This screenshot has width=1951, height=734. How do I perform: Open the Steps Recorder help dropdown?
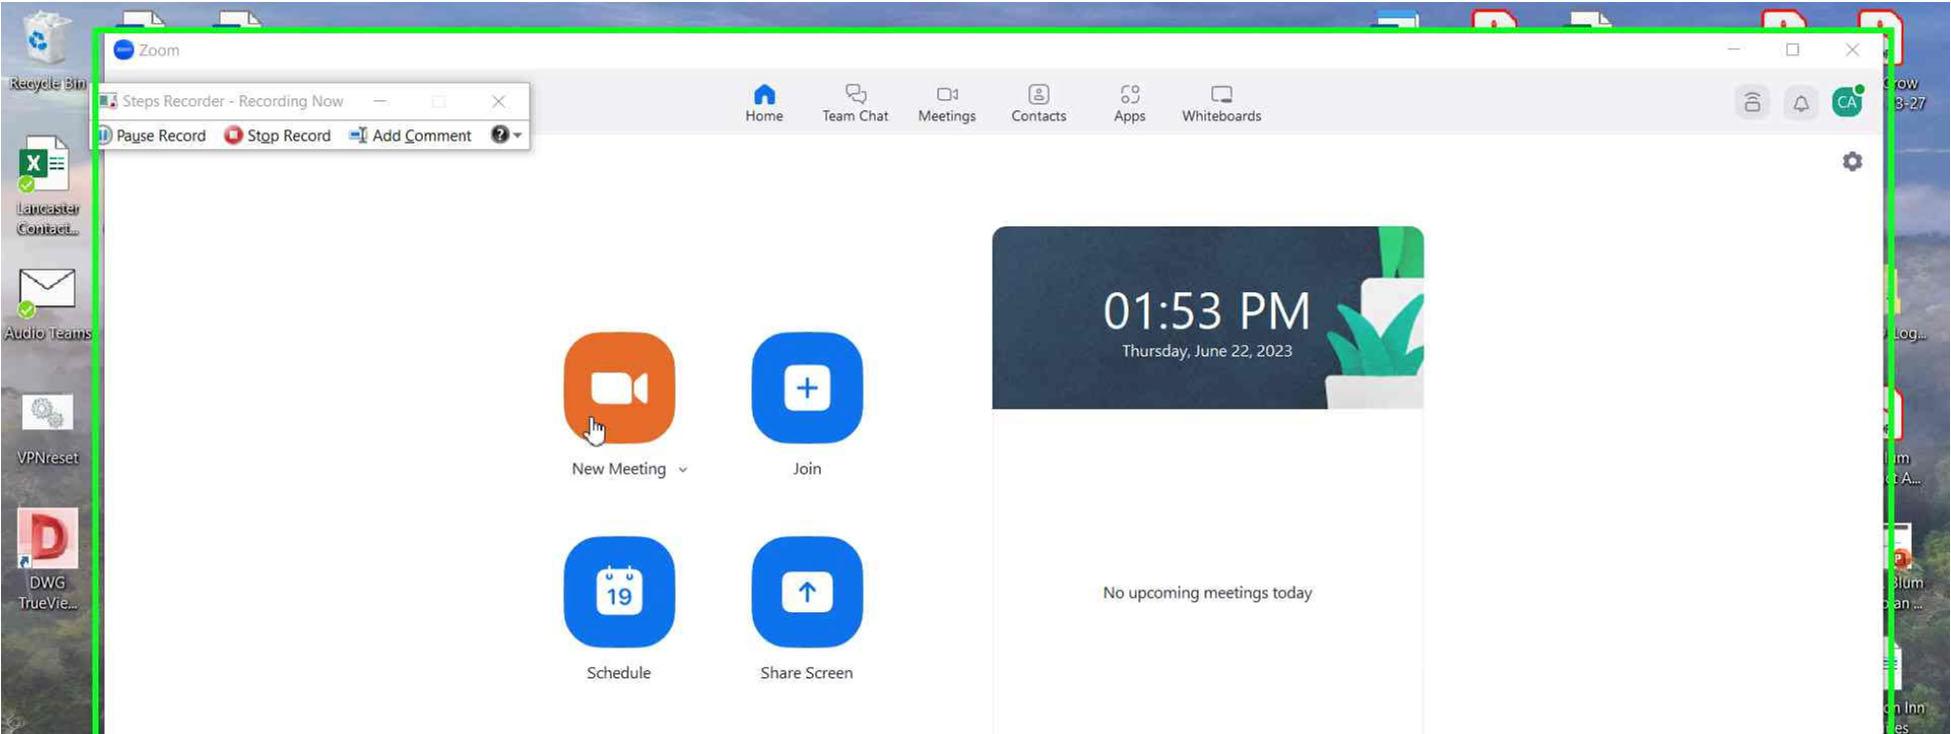coord(507,135)
